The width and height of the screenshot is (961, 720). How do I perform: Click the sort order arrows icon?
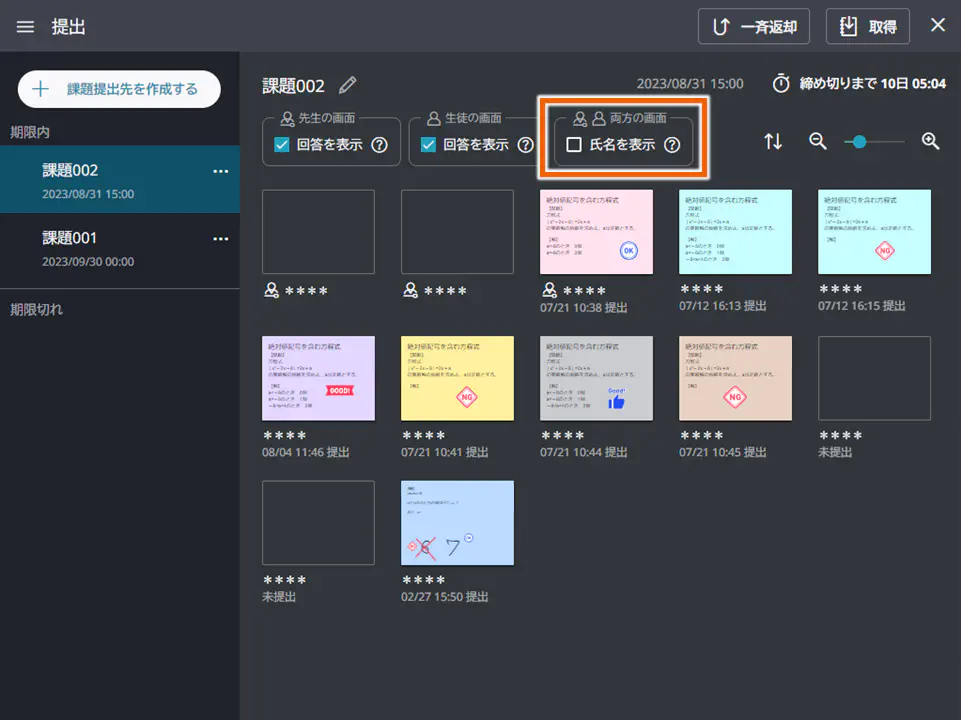[x=773, y=141]
